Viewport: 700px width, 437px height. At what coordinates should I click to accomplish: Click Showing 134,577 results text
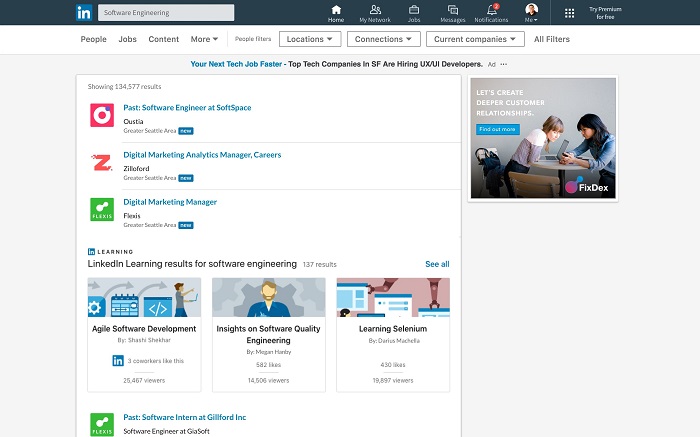pos(124,87)
